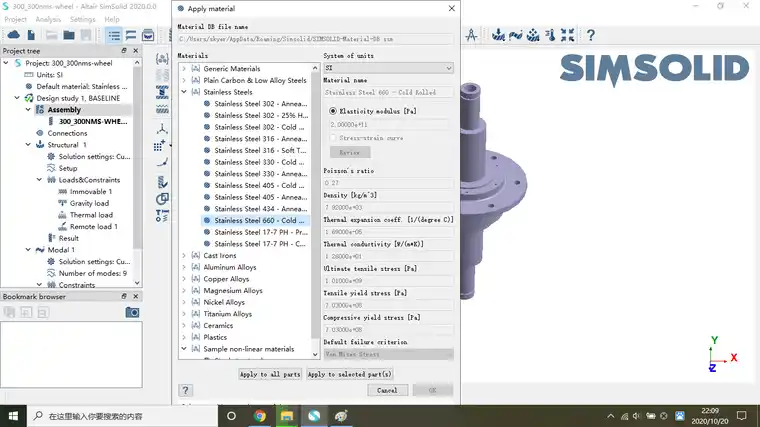Click the overlapping shapes icon in vertical toolbar
760x427 pixels.
(x=162, y=199)
